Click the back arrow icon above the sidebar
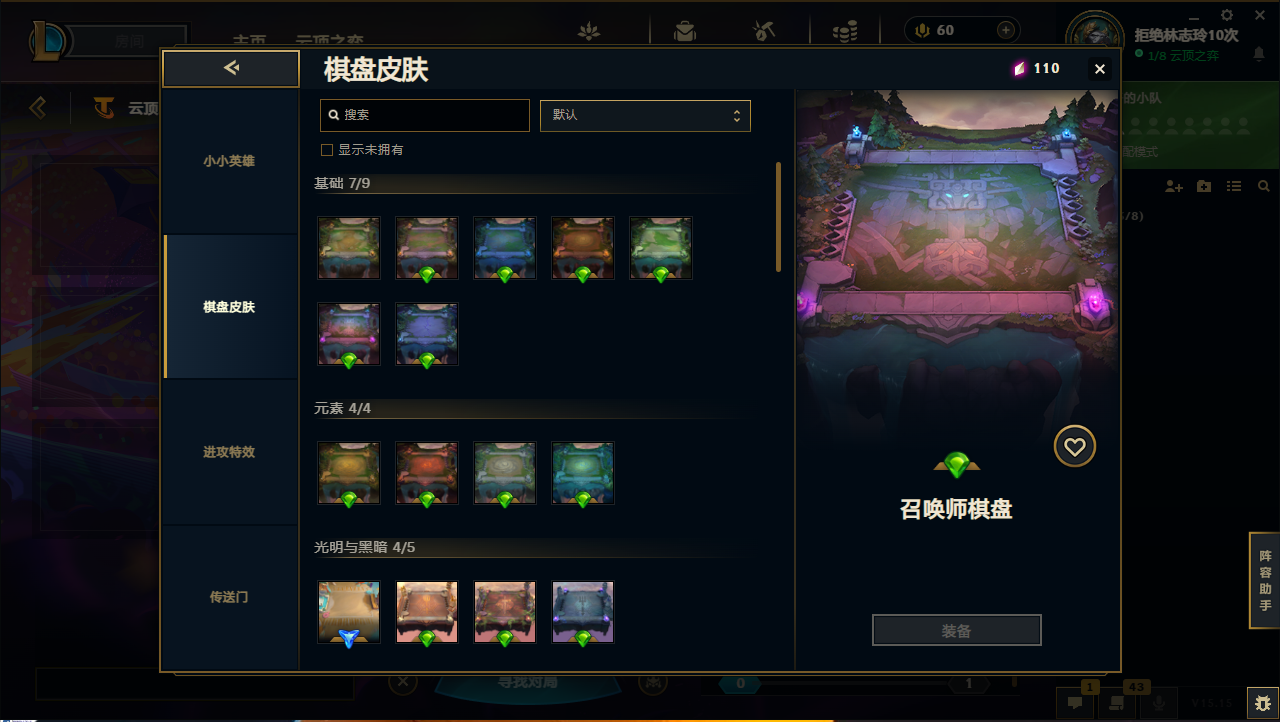The width and height of the screenshot is (1280, 722). 231,68
